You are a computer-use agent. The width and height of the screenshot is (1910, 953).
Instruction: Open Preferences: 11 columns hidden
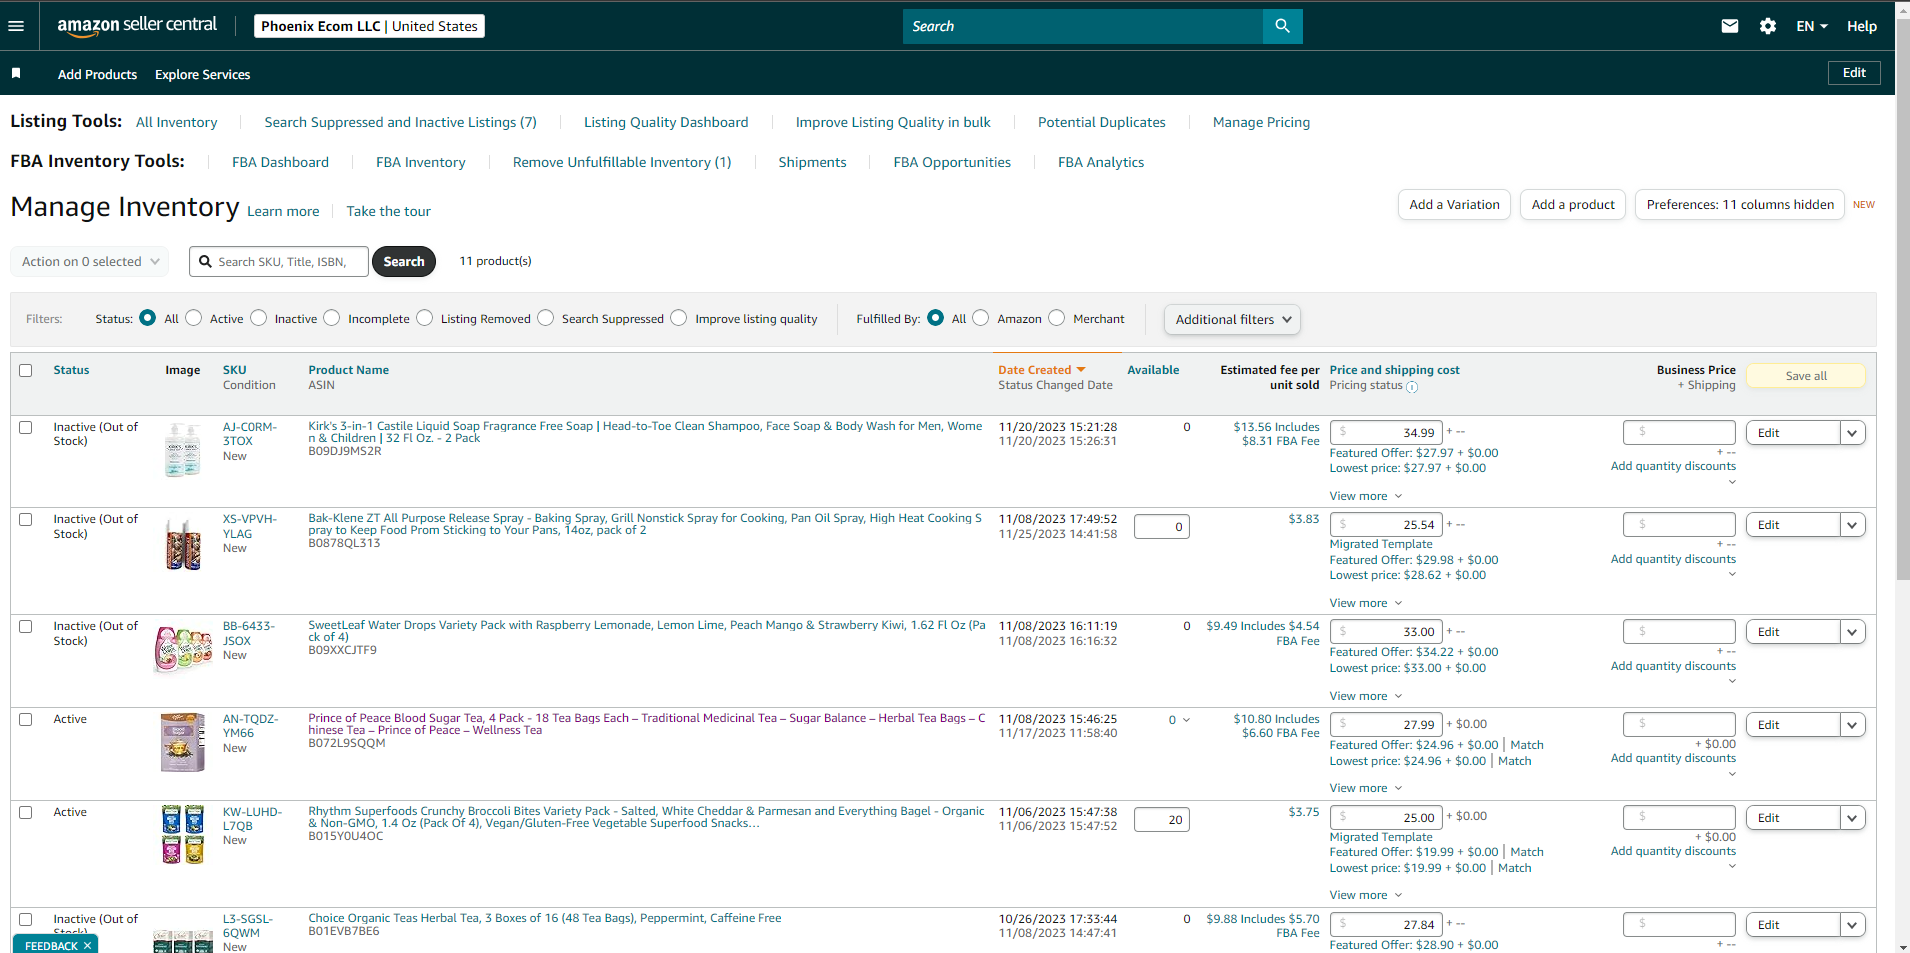[1740, 204]
